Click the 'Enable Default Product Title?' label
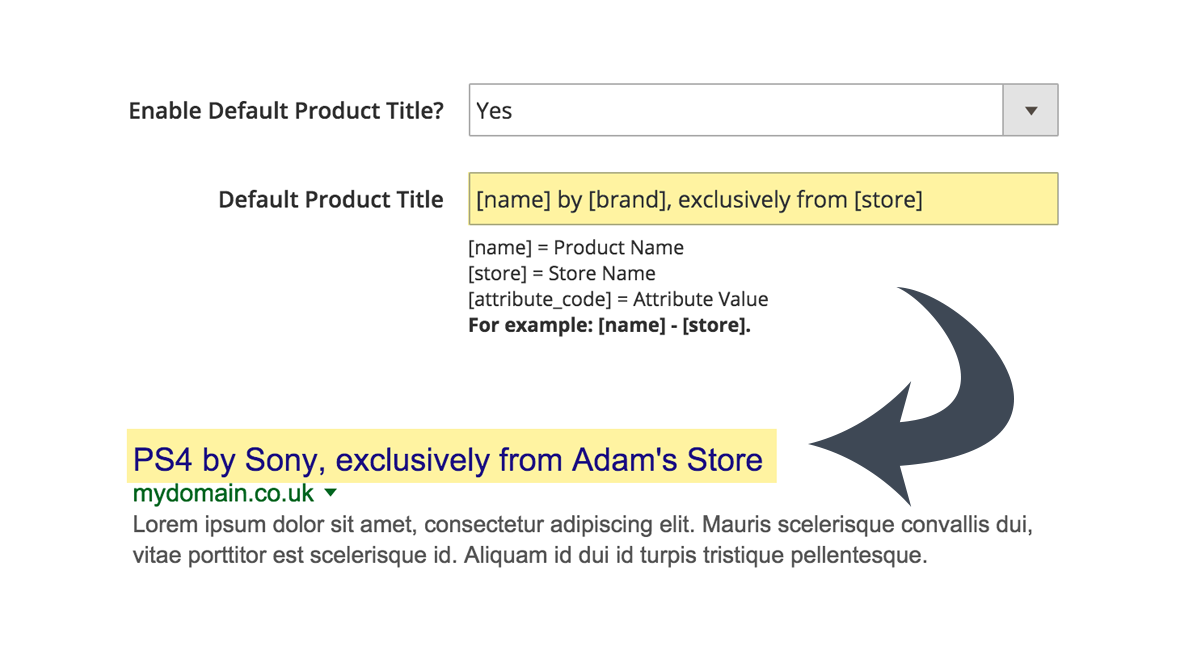This screenshot has height=667, width=1200. [x=286, y=111]
